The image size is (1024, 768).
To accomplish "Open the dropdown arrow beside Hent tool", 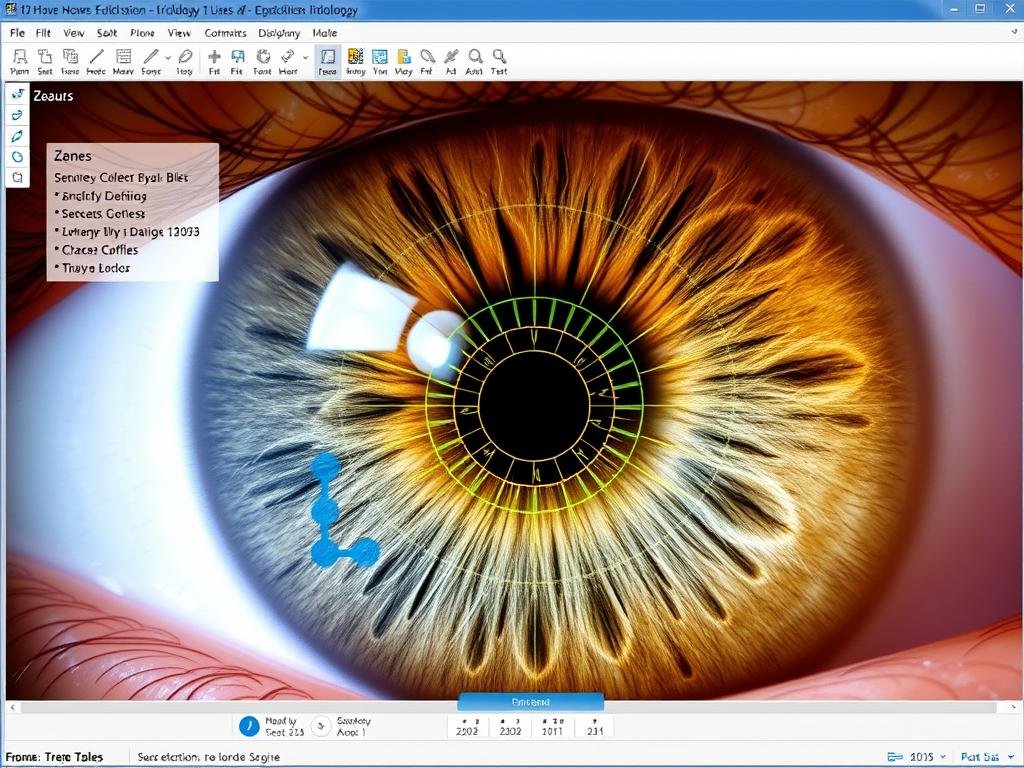I will tap(305, 57).
